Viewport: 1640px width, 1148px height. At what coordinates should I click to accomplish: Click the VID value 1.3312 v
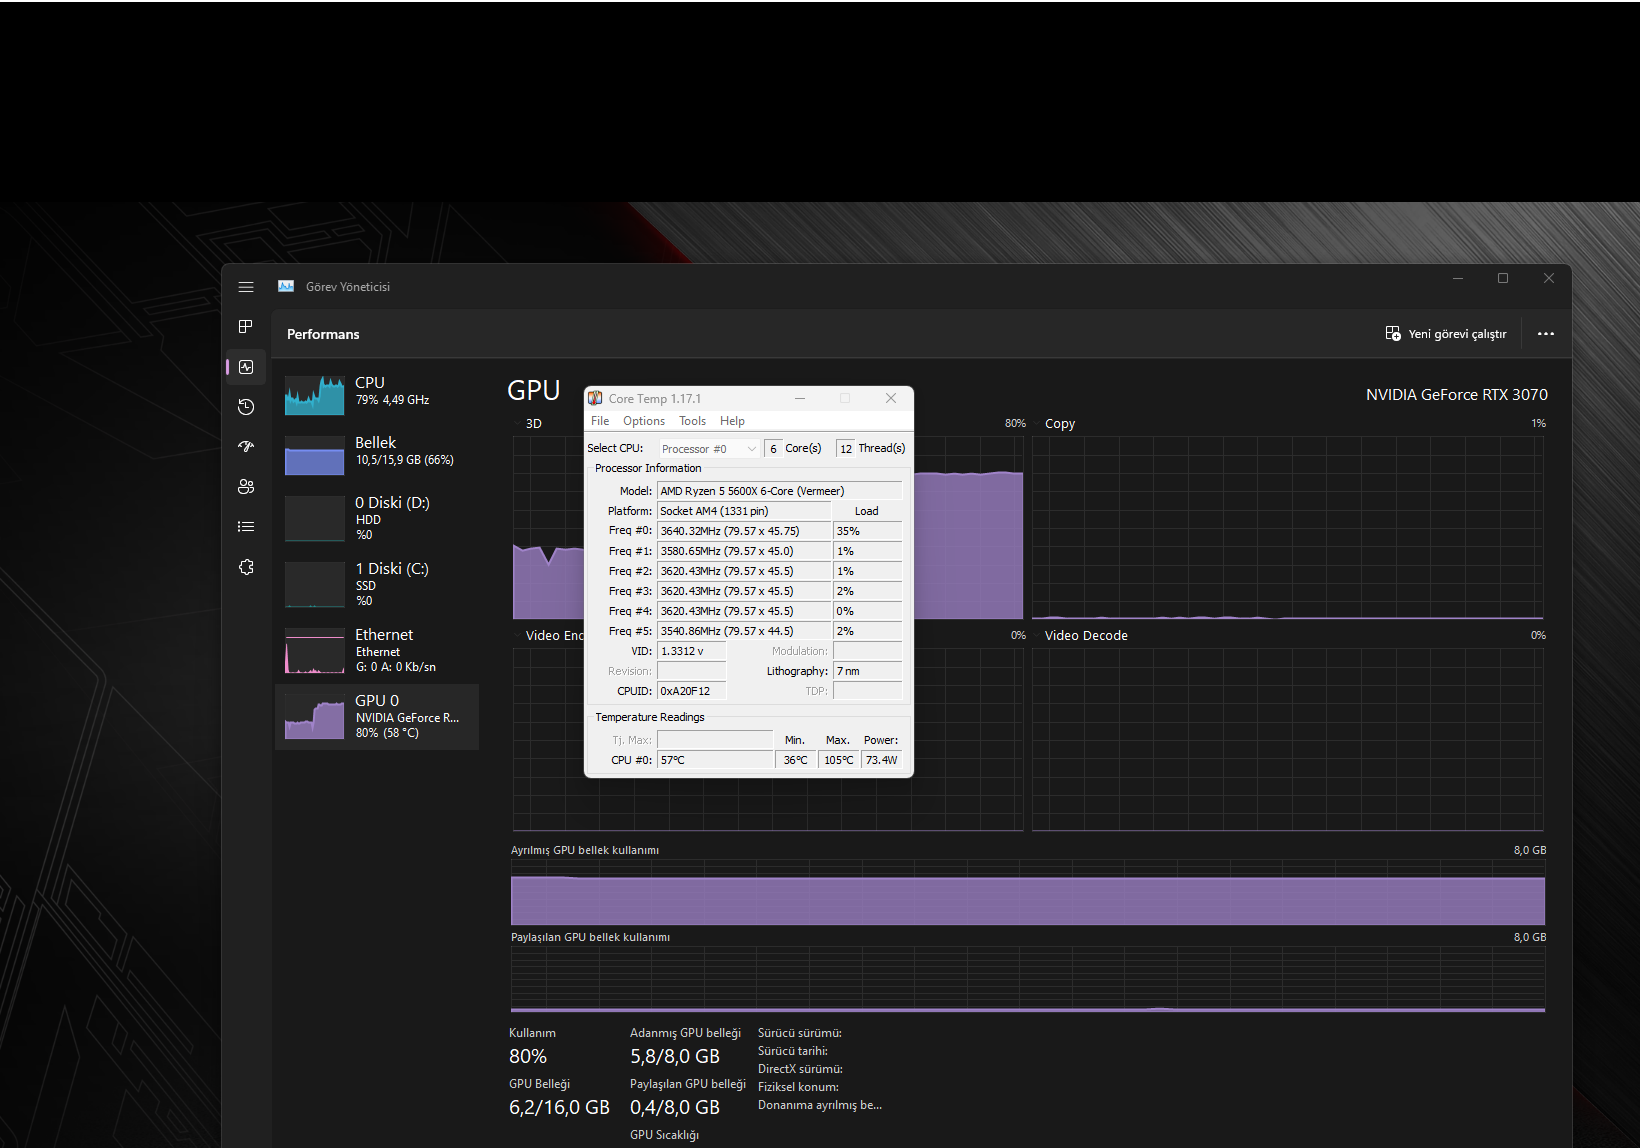[691, 651]
